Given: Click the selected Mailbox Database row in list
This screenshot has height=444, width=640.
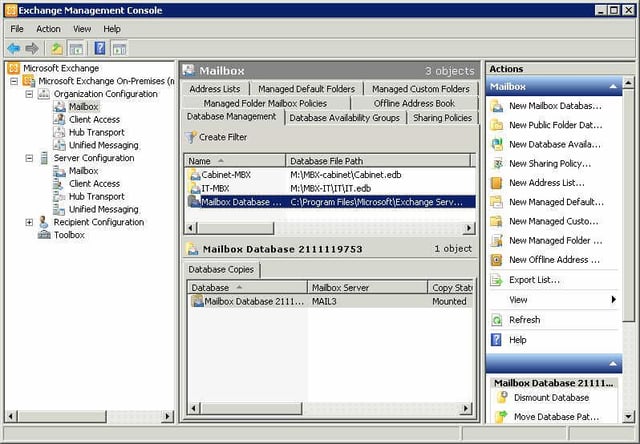Looking at the screenshot, I should click(x=331, y=202).
